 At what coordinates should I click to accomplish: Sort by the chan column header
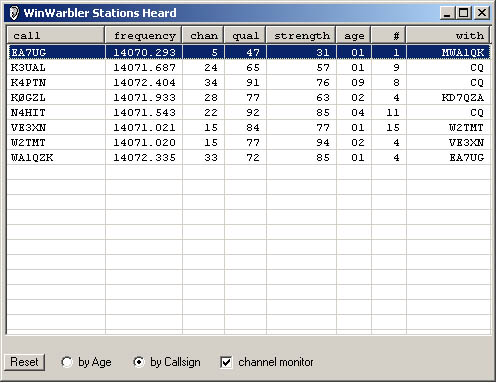pos(203,35)
